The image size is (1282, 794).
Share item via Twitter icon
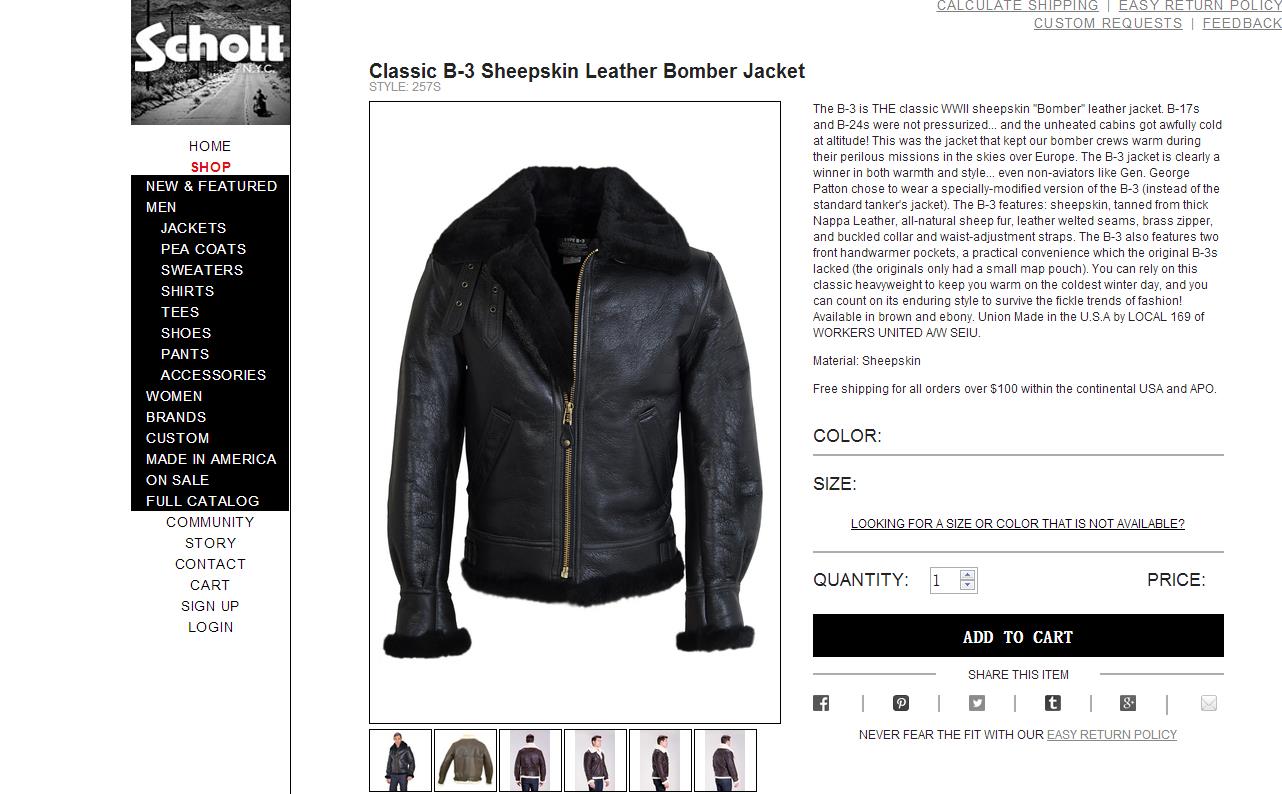point(977,703)
